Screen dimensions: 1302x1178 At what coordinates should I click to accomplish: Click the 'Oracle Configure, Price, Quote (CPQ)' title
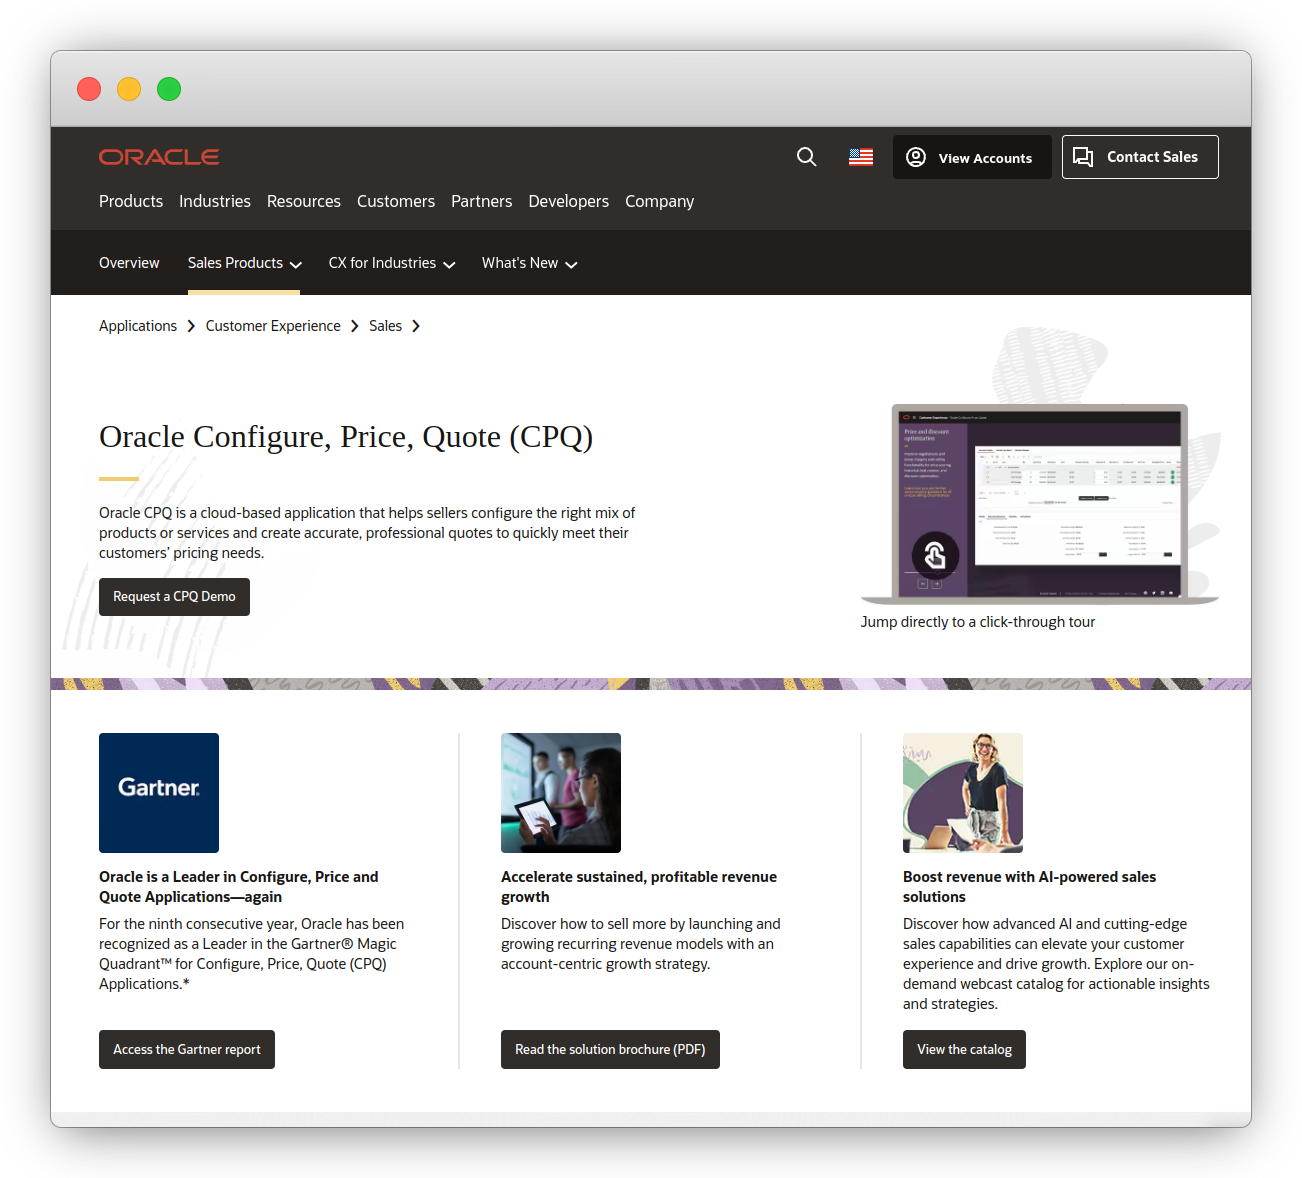tap(346, 437)
